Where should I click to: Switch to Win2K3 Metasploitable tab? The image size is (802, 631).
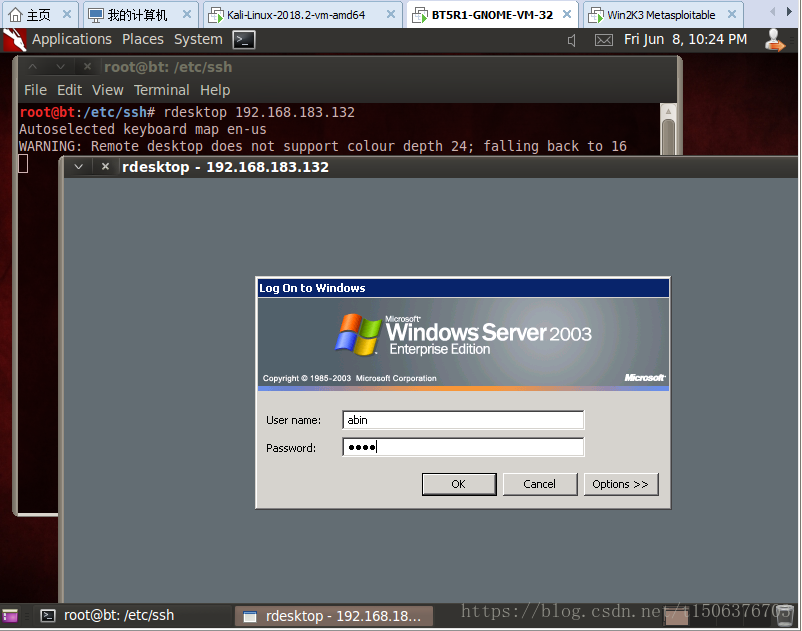coord(662,15)
